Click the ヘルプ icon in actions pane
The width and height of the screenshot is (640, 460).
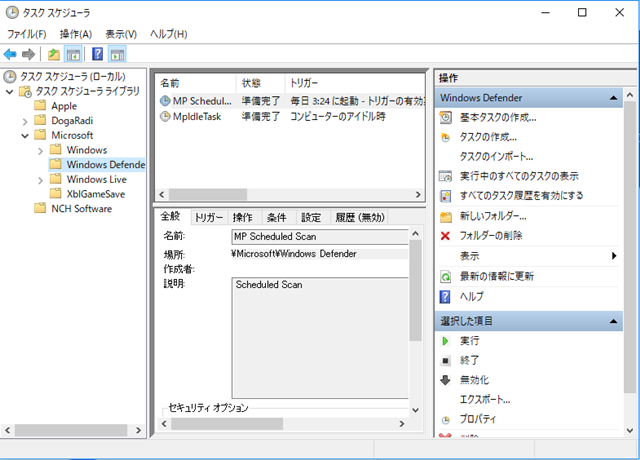[x=445, y=297]
